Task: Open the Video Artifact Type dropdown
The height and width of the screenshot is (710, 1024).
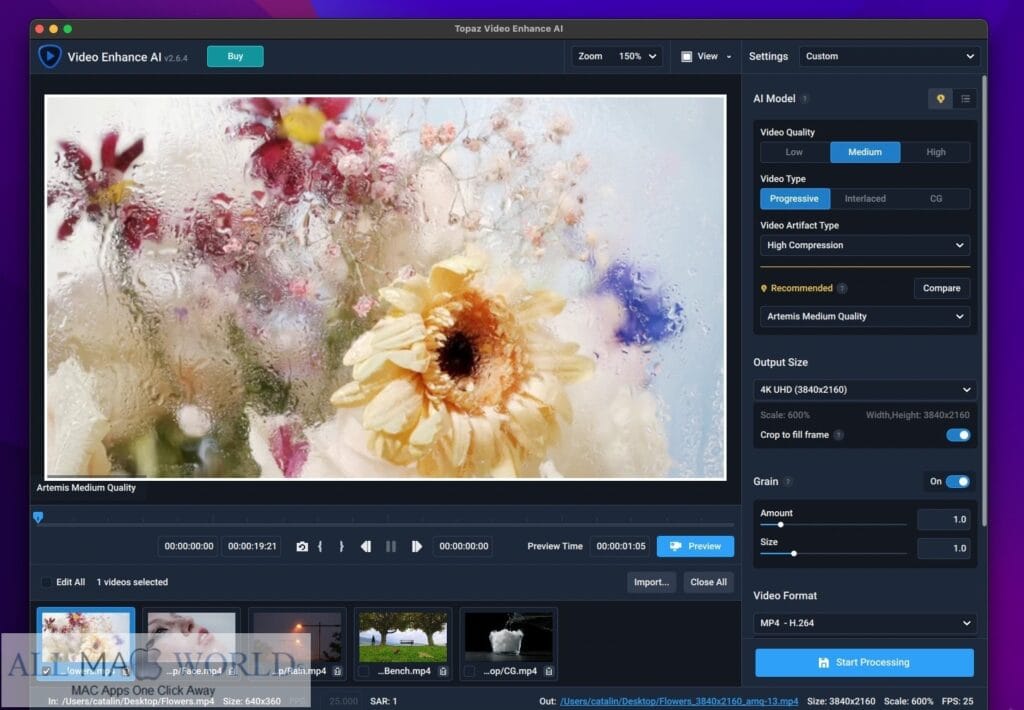Action: tap(864, 245)
